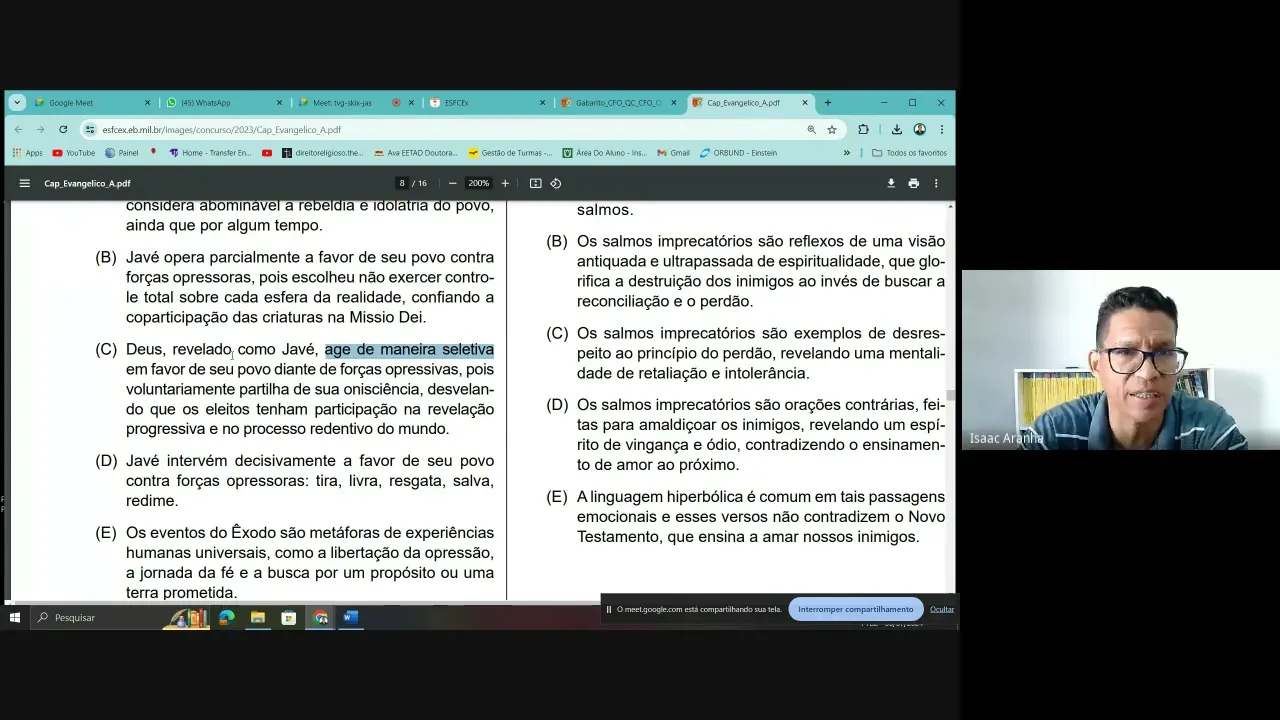This screenshot has width=1280, height=720.
Task: Show hidden bookmarks overflow chevron
Action: pos(847,153)
